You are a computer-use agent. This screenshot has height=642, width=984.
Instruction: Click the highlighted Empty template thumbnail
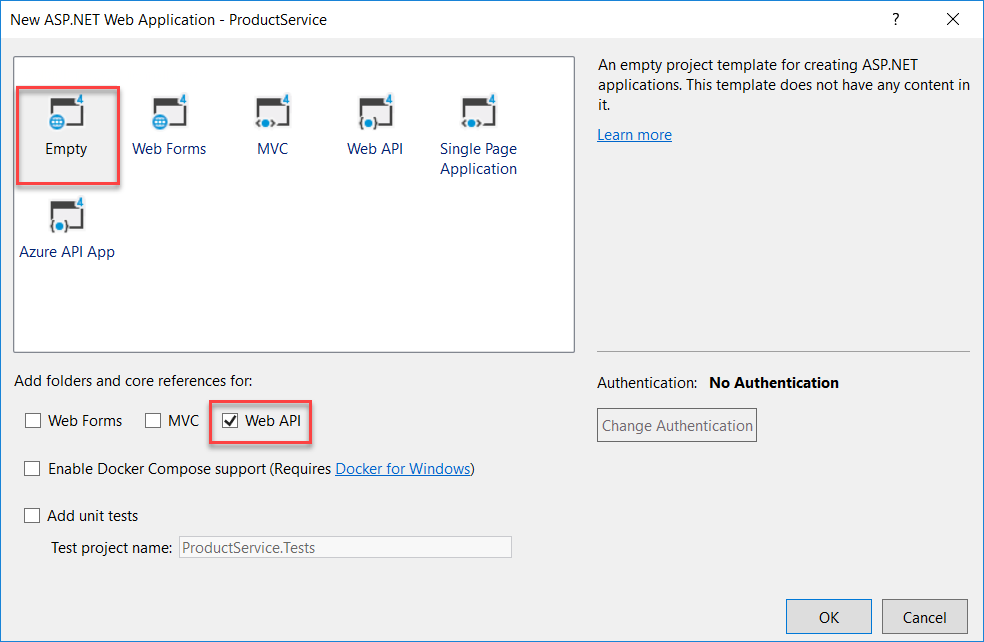tap(66, 125)
